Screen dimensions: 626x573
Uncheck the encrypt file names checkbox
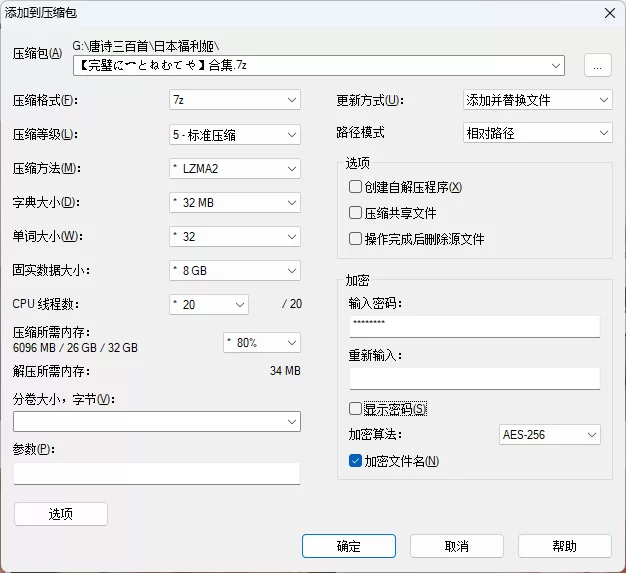[355, 461]
